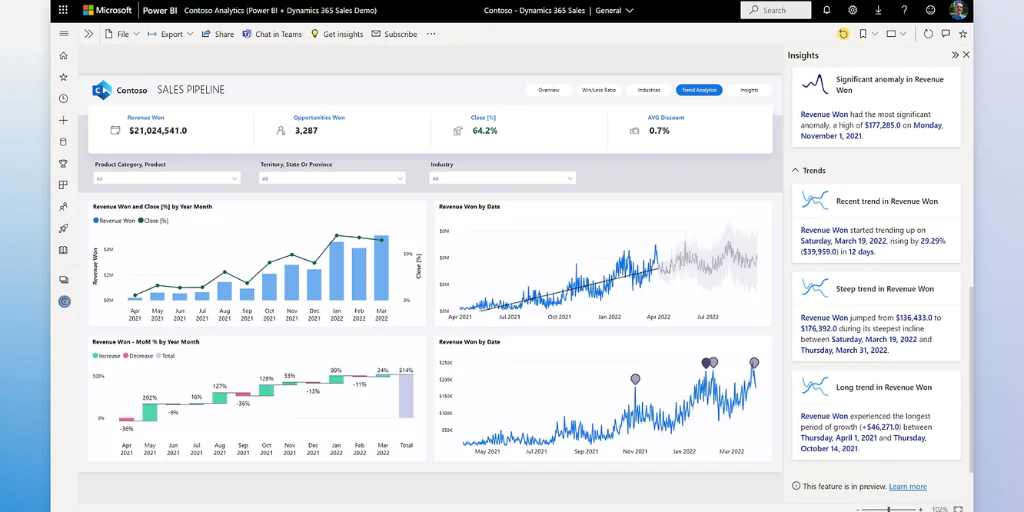Open Deployment pipelines rocket icon
1024x512 pixels.
pos(63,229)
